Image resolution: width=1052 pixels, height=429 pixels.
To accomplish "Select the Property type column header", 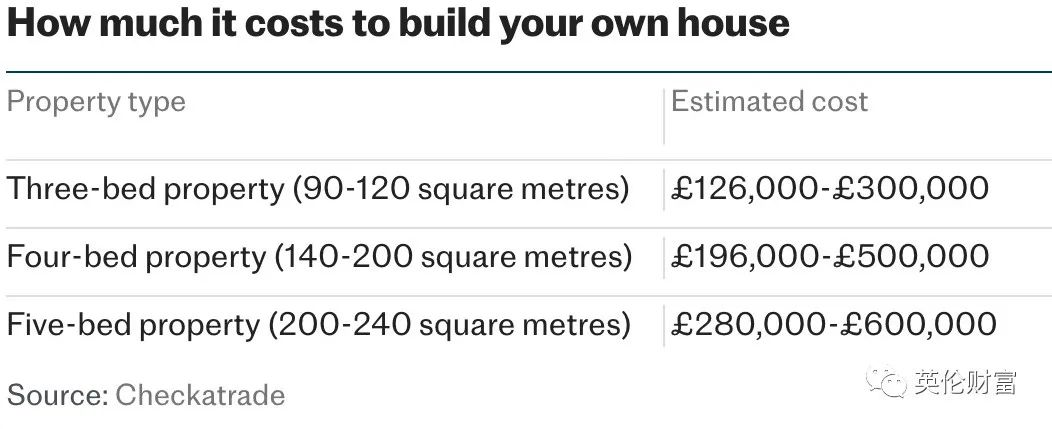I will (96, 102).
